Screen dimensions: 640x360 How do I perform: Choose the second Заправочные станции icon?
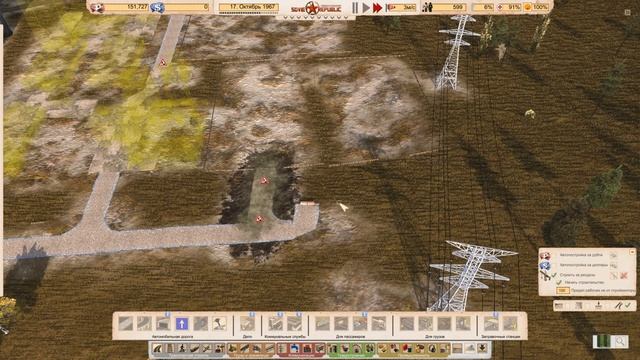[x=510, y=324]
